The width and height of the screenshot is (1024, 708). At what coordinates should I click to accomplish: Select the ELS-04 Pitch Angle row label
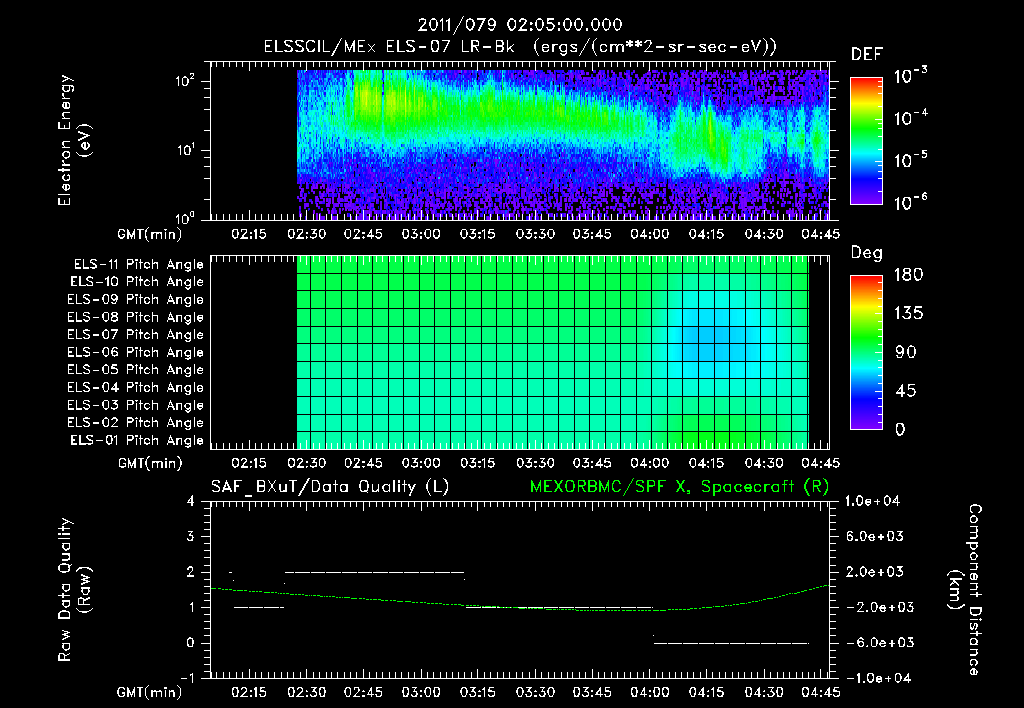coord(135,387)
